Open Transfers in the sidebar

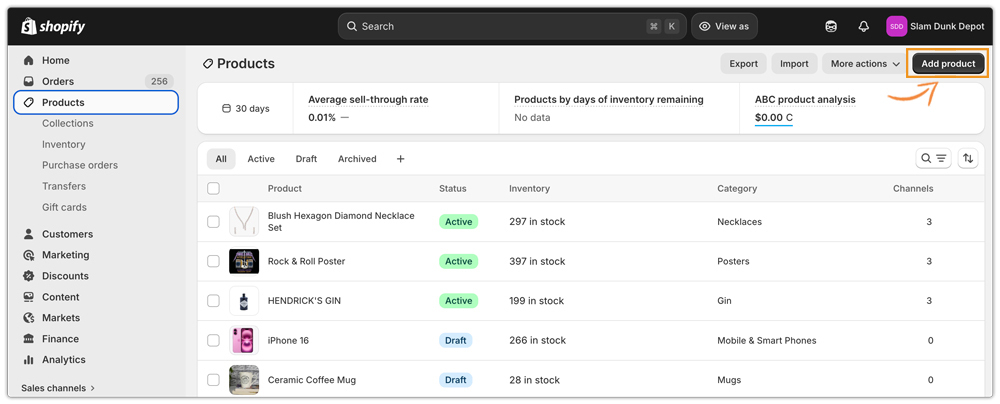64,186
